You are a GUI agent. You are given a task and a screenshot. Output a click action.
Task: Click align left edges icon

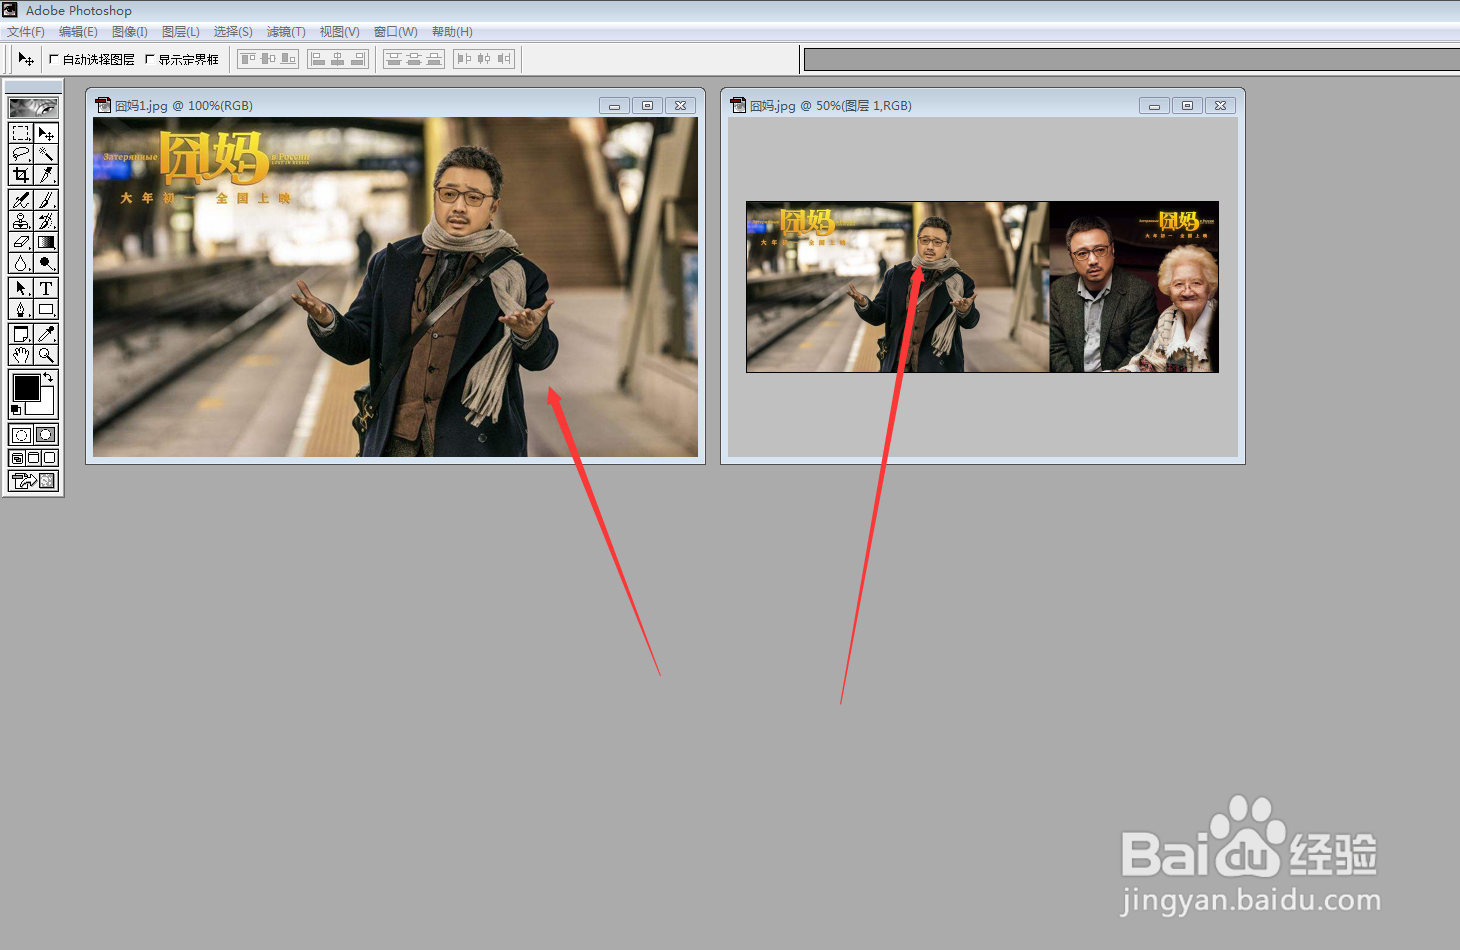coord(318,59)
